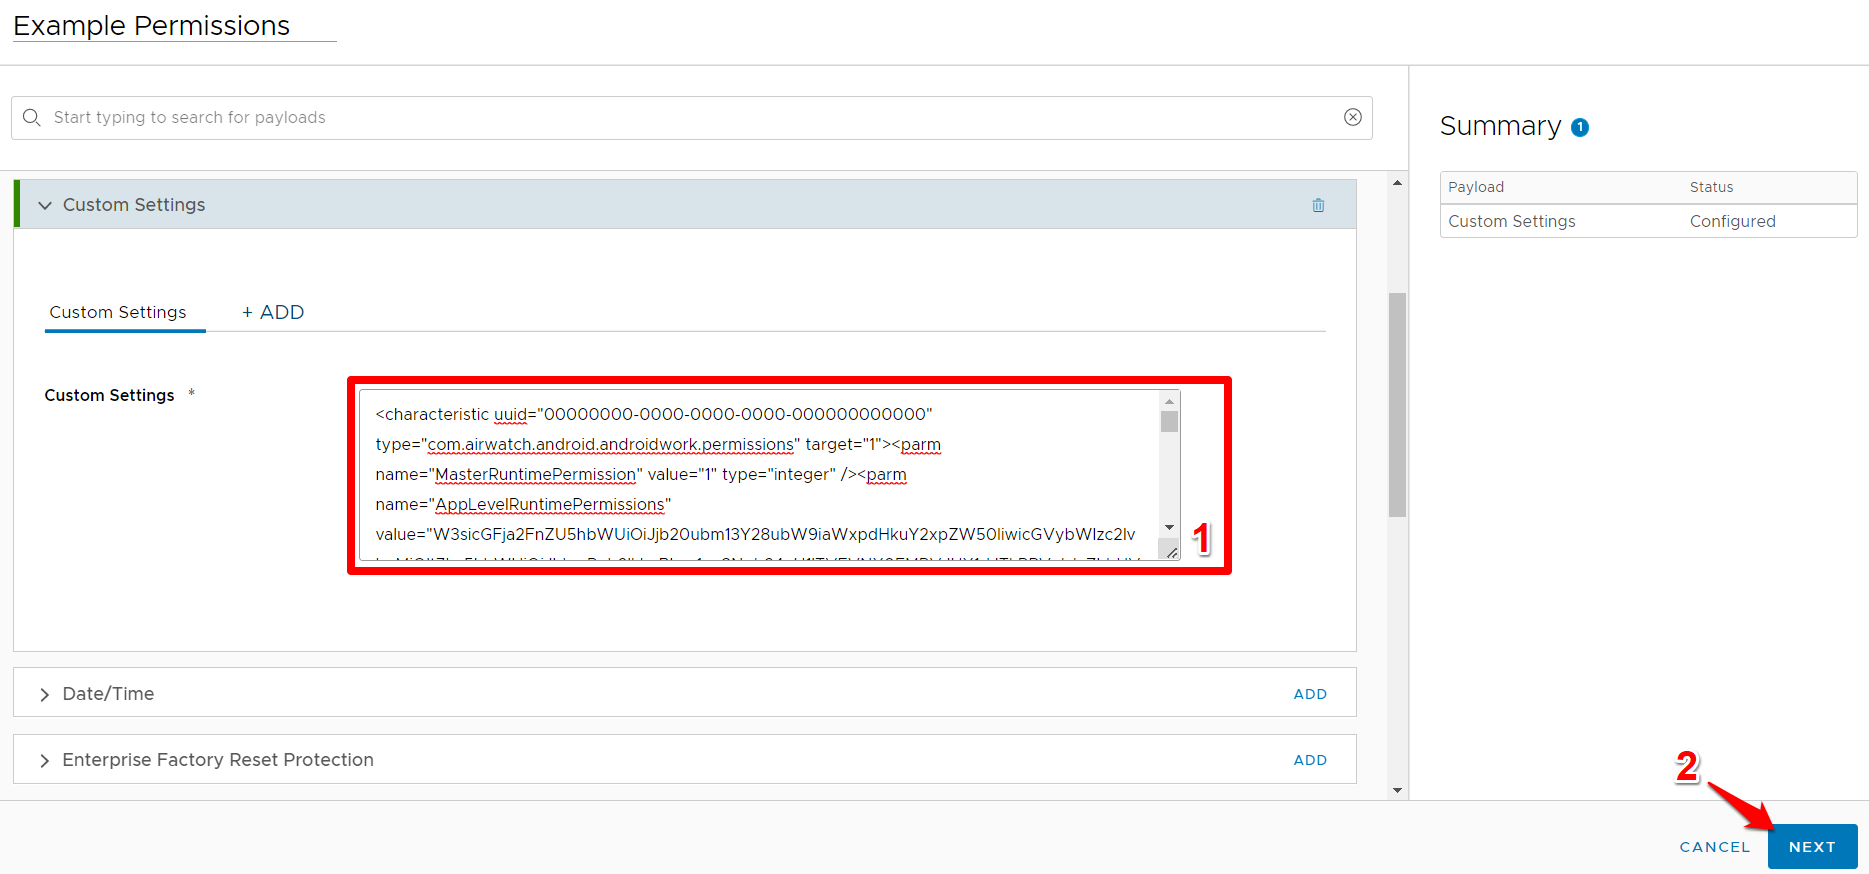The height and width of the screenshot is (874, 1869).
Task: Select the Custom Settings row in Summary
Action: pyautogui.click(x=1648, y=221)
